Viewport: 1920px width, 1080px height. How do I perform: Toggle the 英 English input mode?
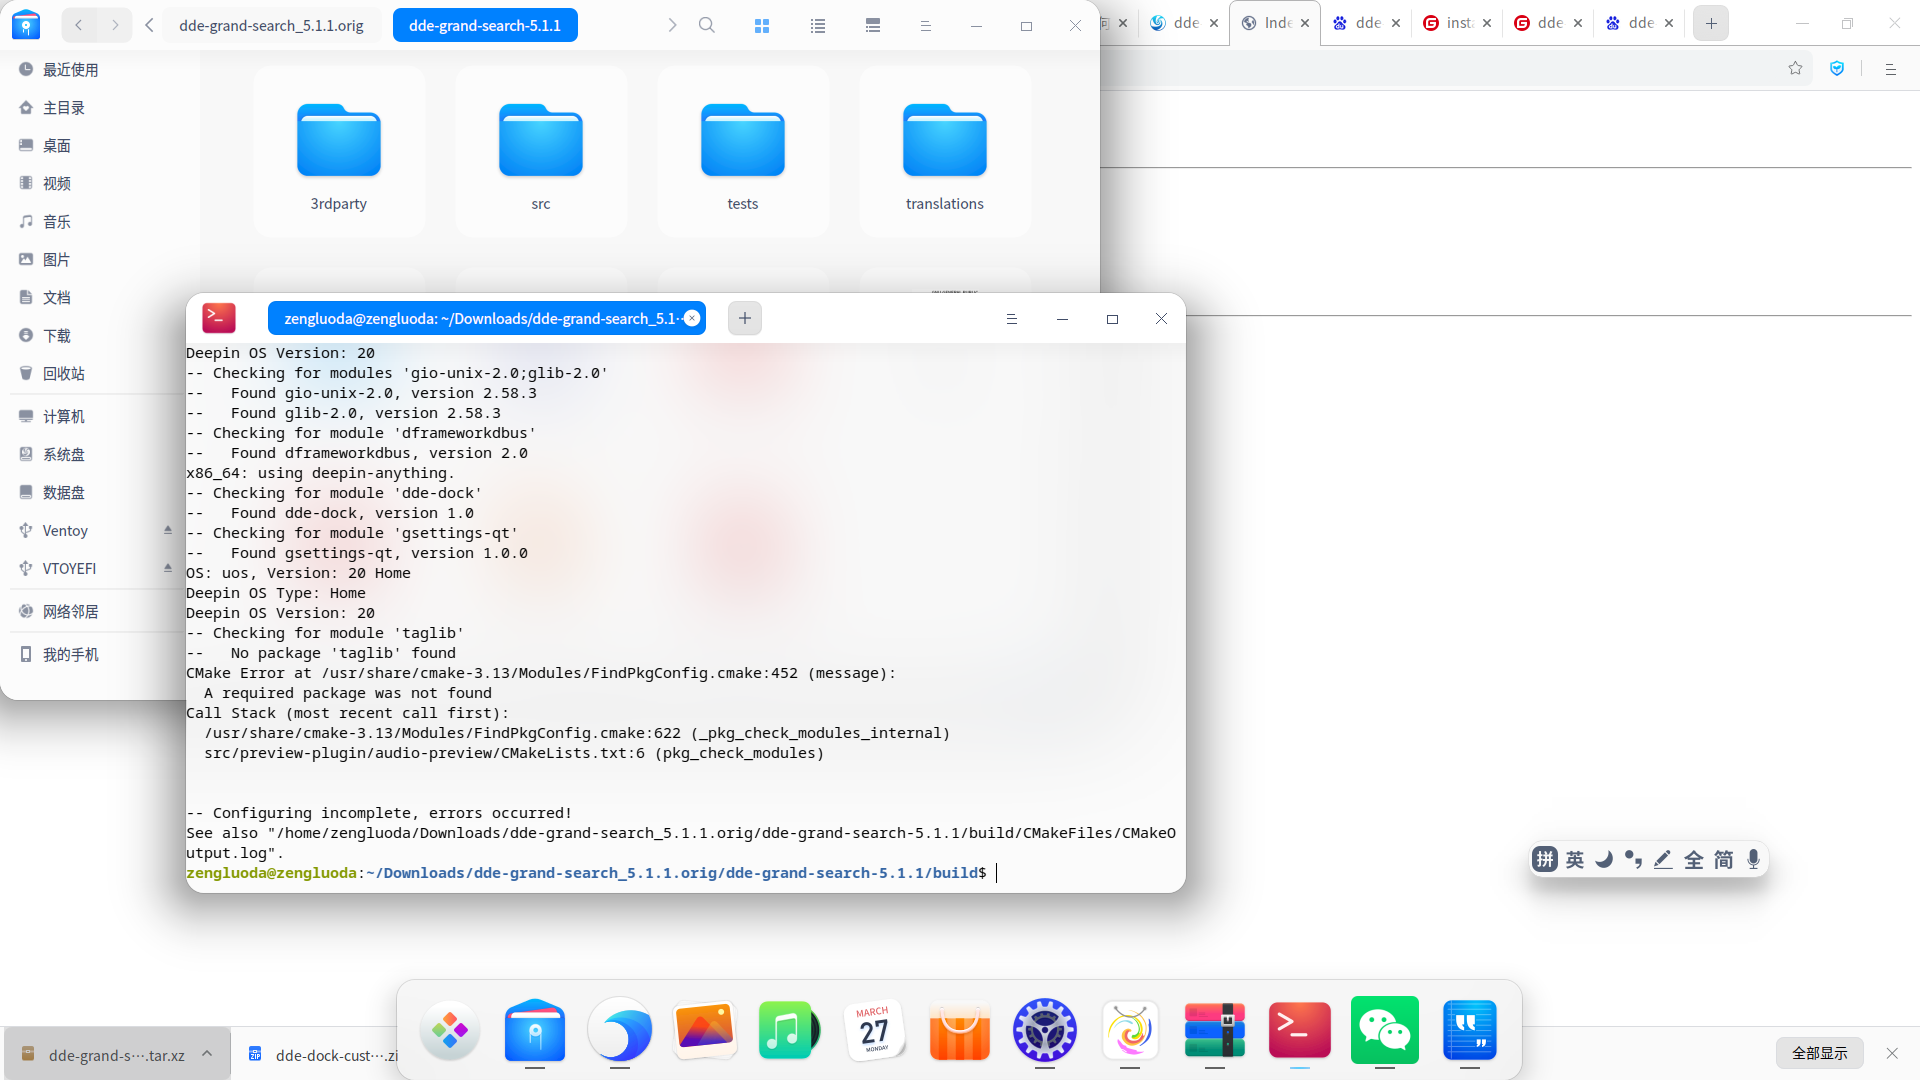pos(1575,860)
